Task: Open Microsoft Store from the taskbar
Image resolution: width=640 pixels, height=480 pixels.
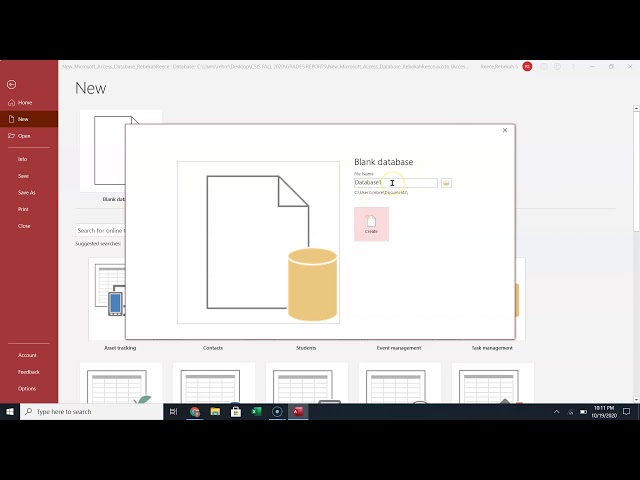Action: click(x=236, y=412)
